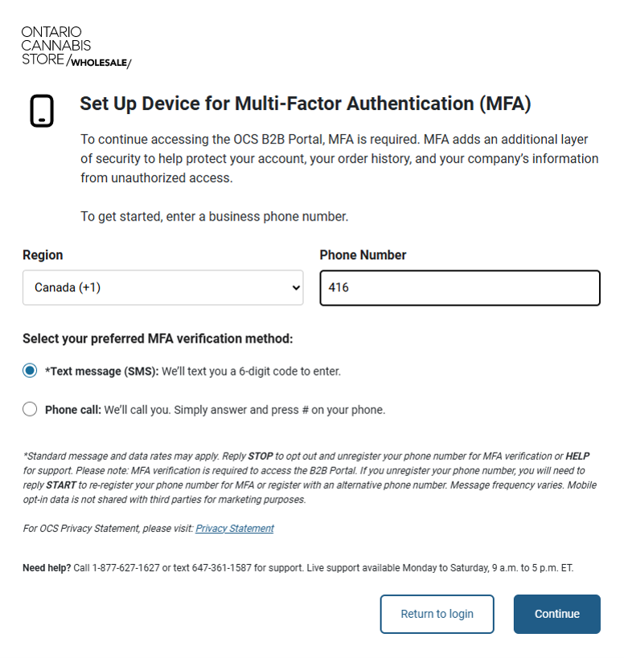Click the bold START keyword in disclaimer
This screenshot has height=658, width=624.
tap(61, 485)
